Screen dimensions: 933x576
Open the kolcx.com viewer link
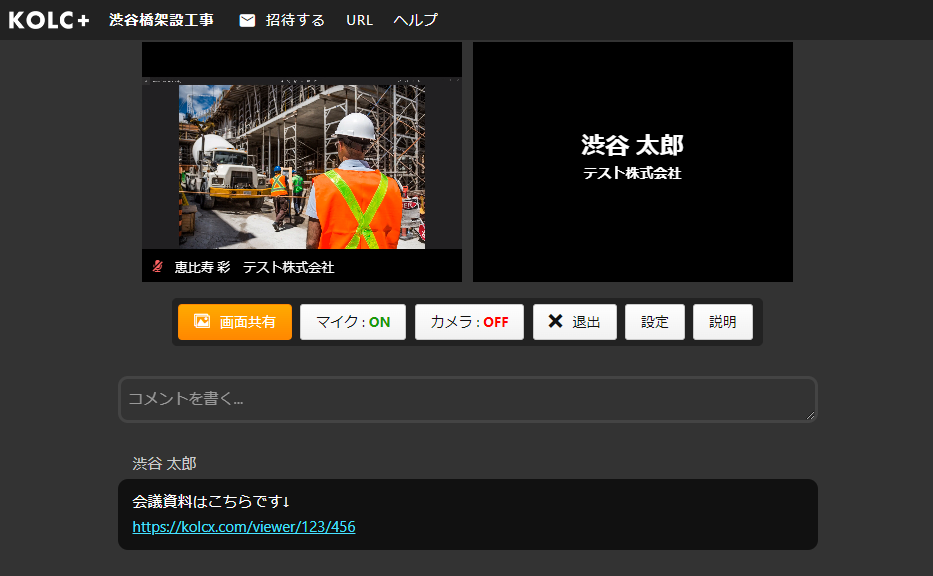243,527
